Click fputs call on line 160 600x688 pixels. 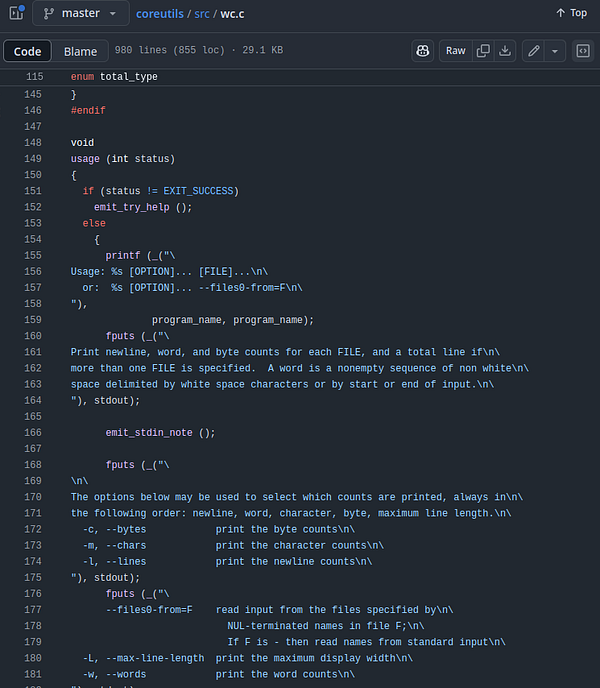pyautogui.click(x=120, y=336)
